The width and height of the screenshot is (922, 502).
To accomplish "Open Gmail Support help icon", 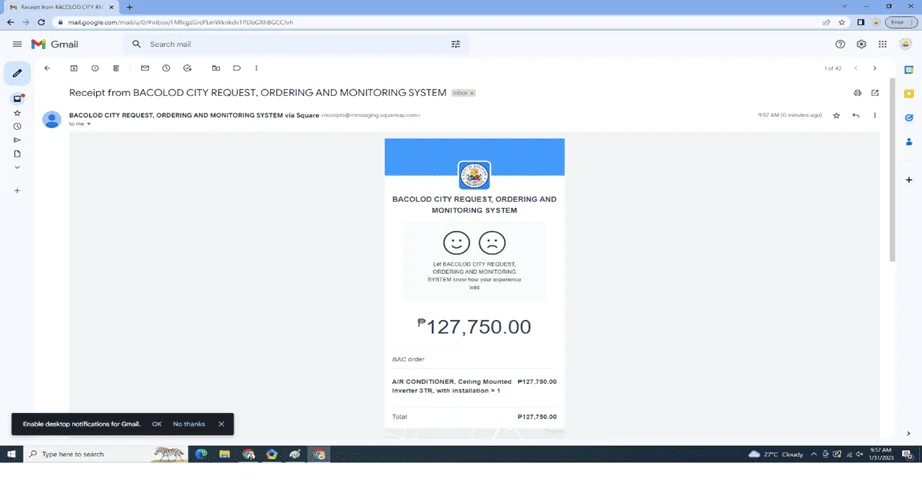I will (840, 44).
